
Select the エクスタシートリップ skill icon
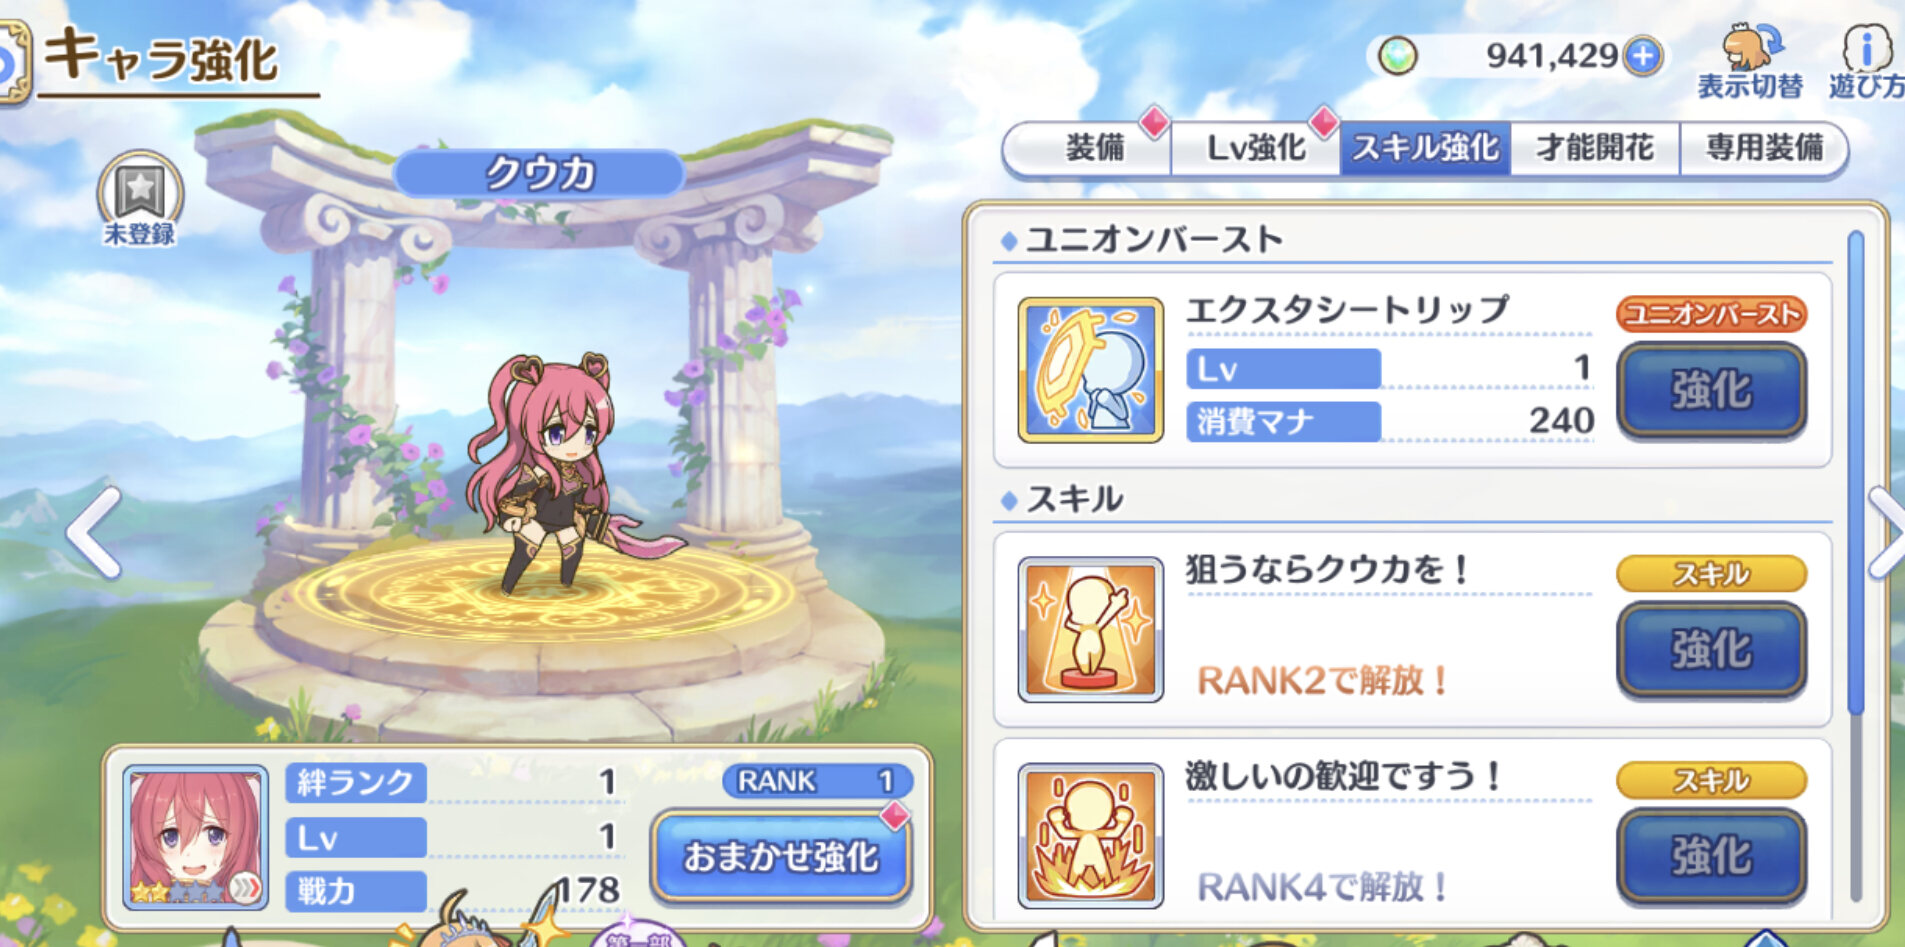coord(1090,370)
